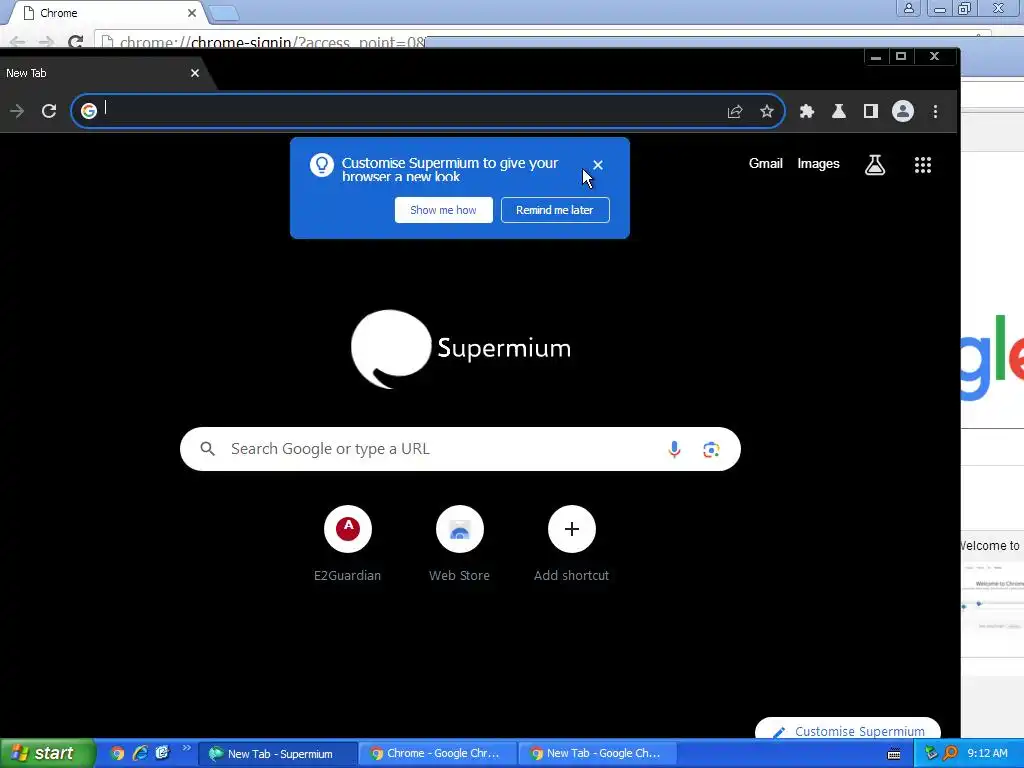Bookmark this tab with the star icon
Screen dimensions: 1024x768
coord(767,111)
